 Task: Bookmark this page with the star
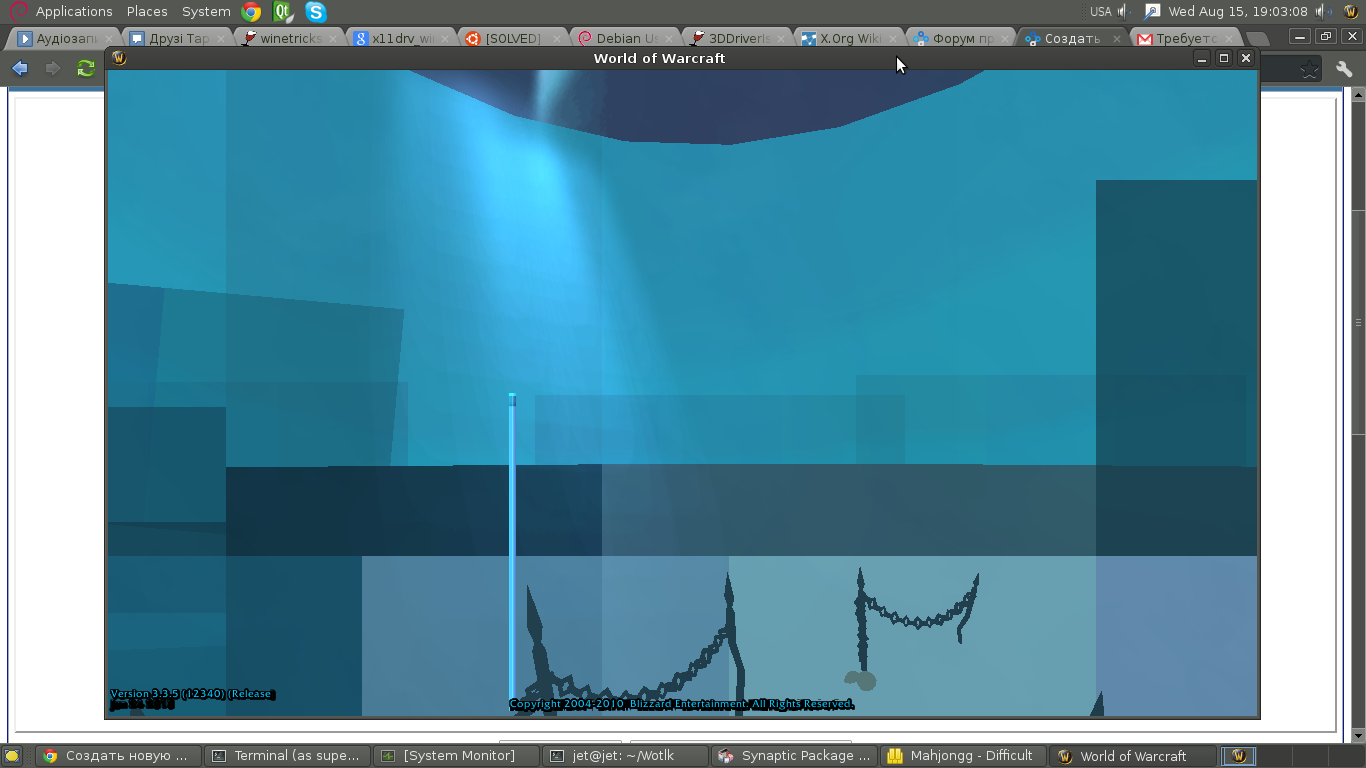click(1309, 69)
